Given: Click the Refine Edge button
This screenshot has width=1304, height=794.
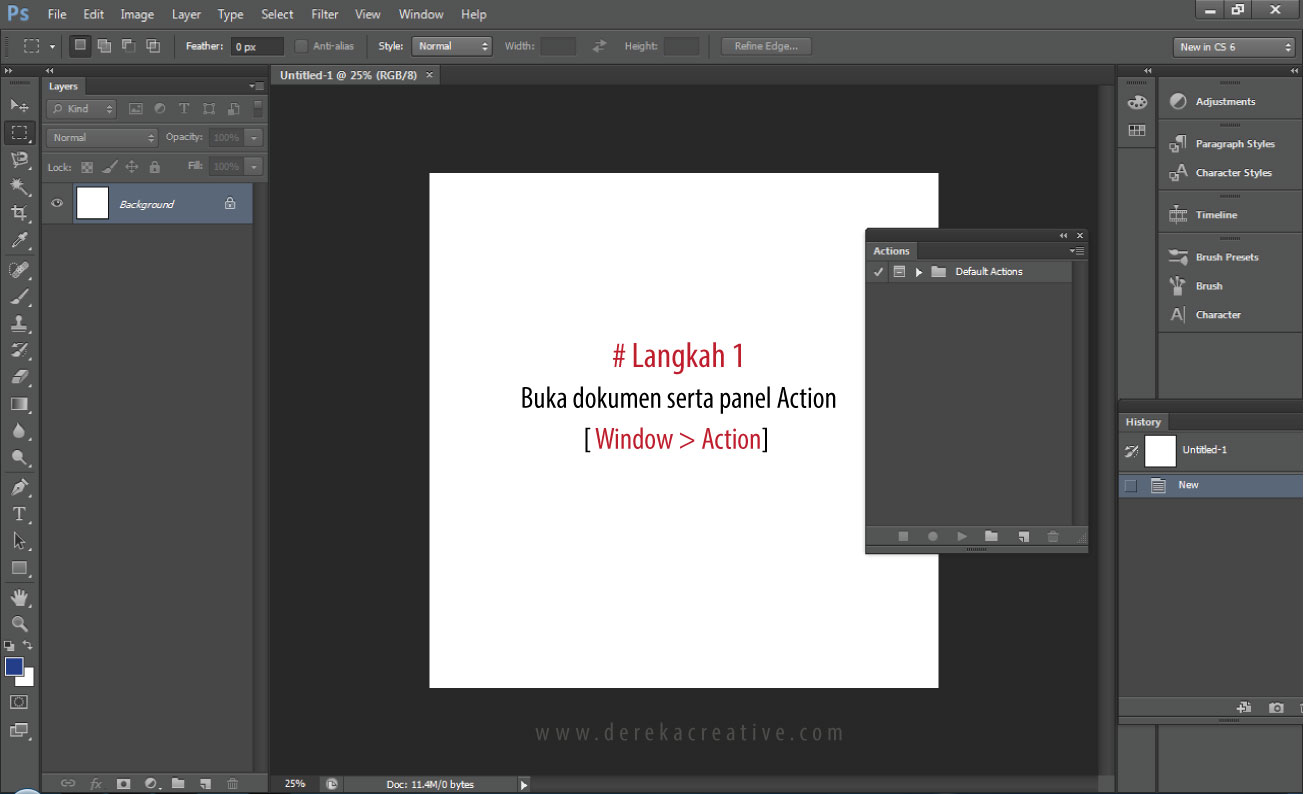Looking at the screenshot, I should click(x=766, y=46).
